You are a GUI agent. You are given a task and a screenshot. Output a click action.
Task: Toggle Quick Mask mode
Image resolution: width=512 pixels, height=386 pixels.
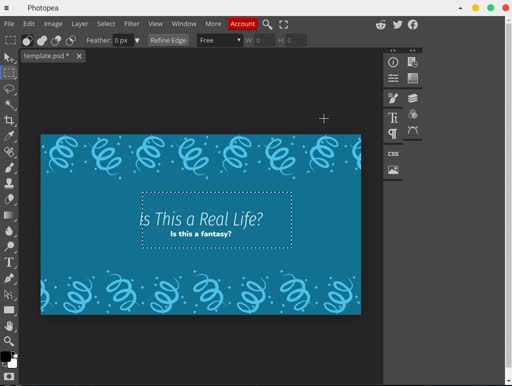9,376
